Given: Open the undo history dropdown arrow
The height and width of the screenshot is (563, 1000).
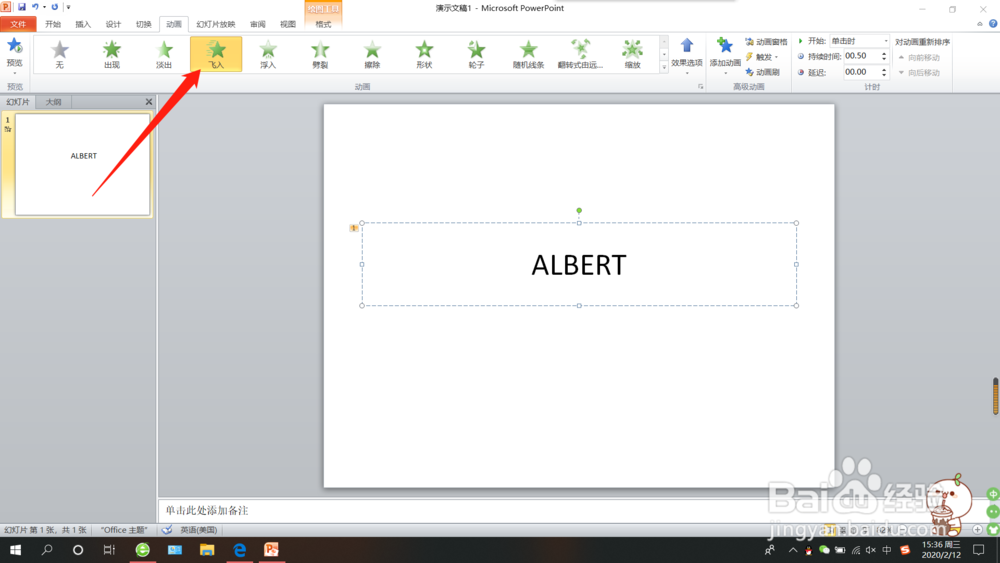Looking at the screenshot, I should click(45, 7).
